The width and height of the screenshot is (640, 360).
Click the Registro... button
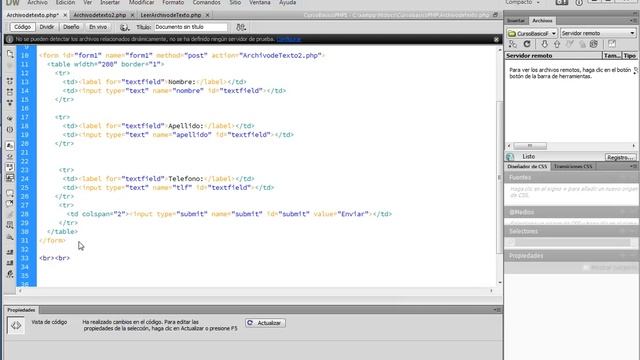pyautogui.click(x=620, y=157)
